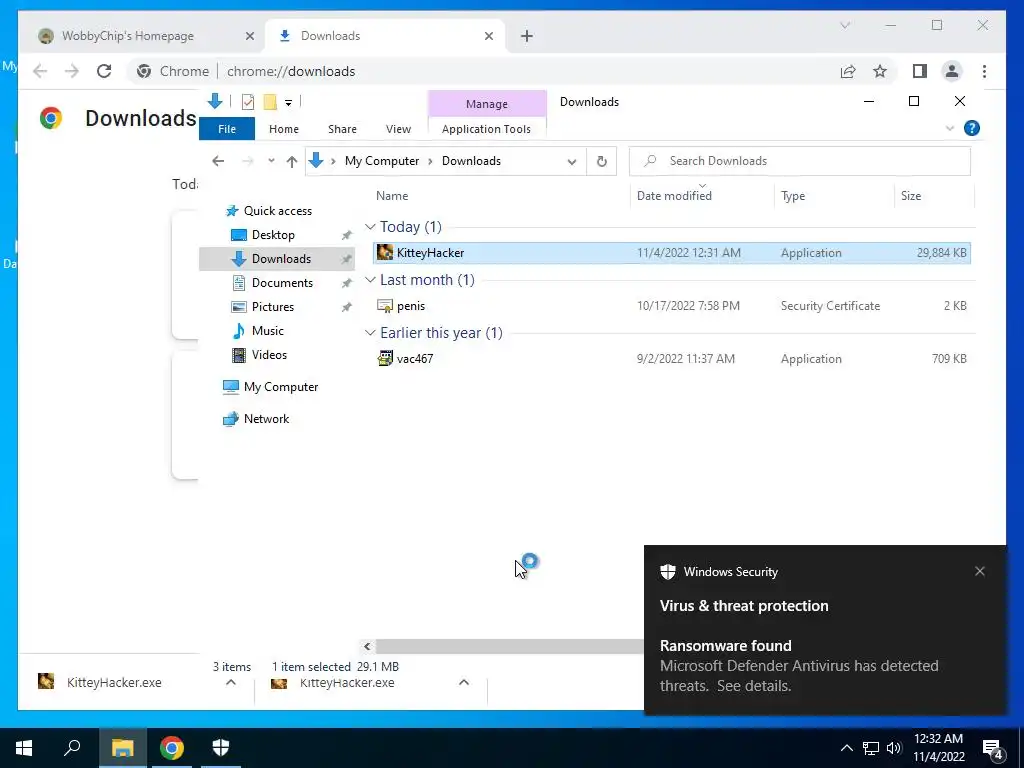Click the vac467 application icon

[x=385, y=359]
